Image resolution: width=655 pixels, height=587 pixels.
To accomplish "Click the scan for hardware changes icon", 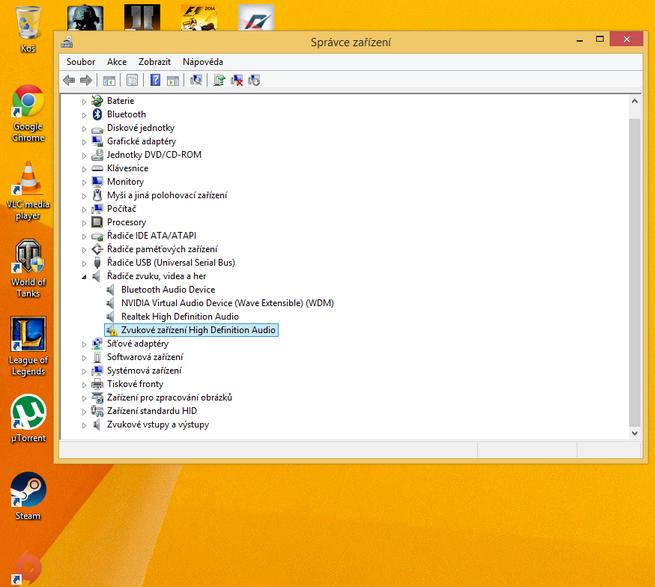I will (196, 80).
